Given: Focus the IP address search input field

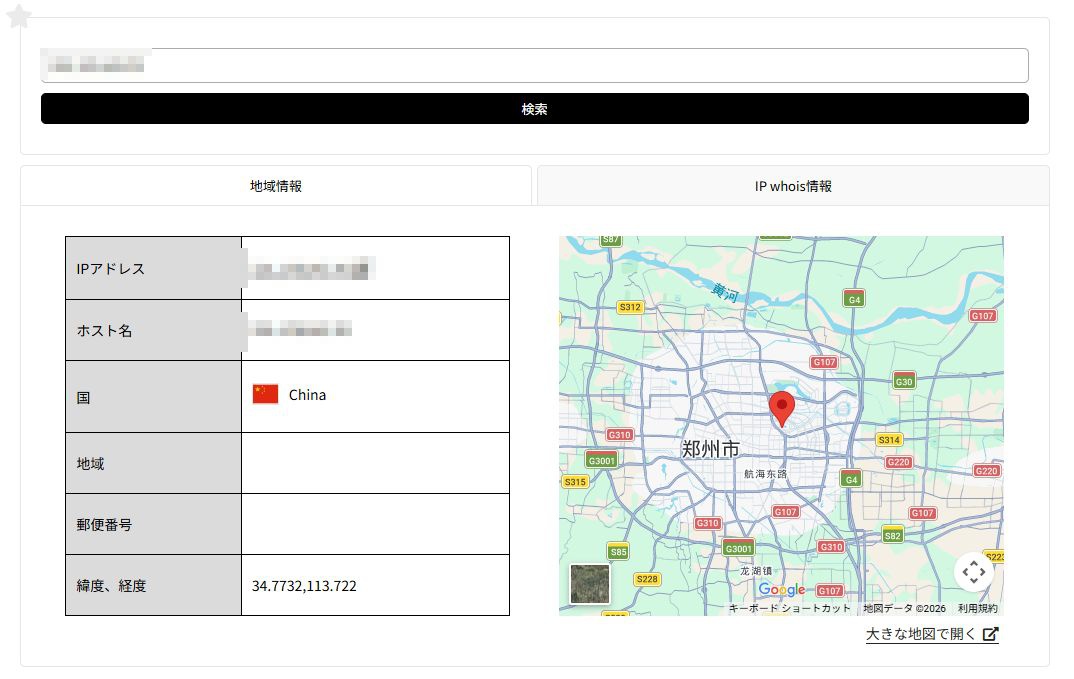Looking at the screenshot, I should [534, 66].
